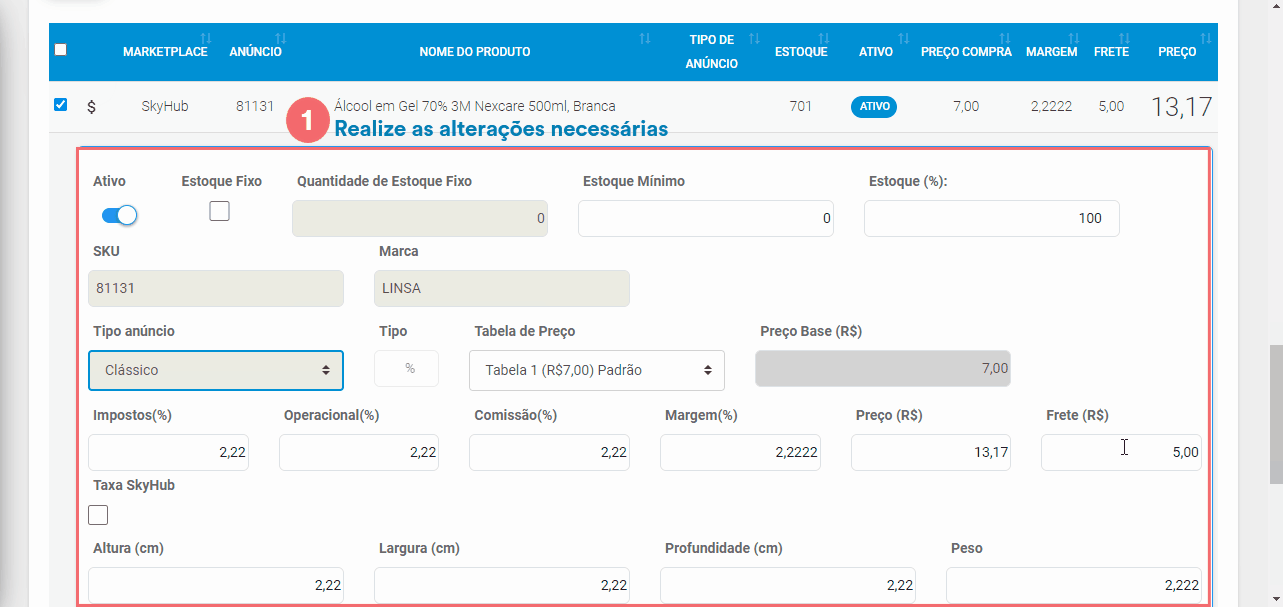Edit the Margem(%) field showing 2,2222
This screenshot has width=1283, height=607.
[740, 452]
